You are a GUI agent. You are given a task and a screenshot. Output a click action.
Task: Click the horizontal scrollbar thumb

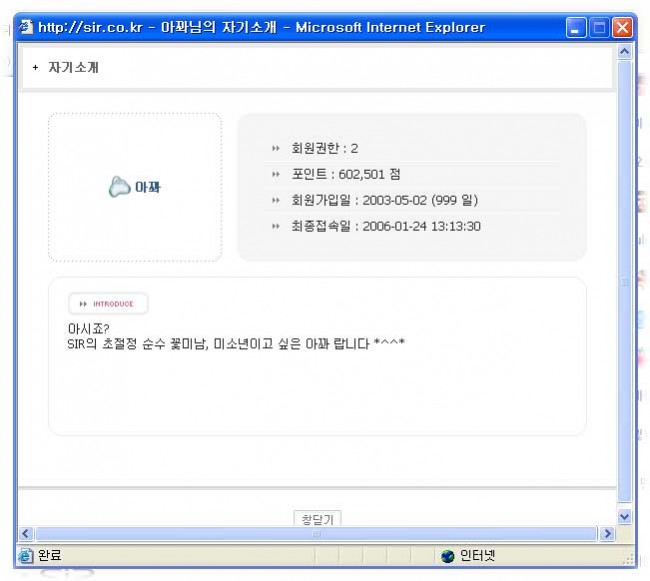pos(316,534)
